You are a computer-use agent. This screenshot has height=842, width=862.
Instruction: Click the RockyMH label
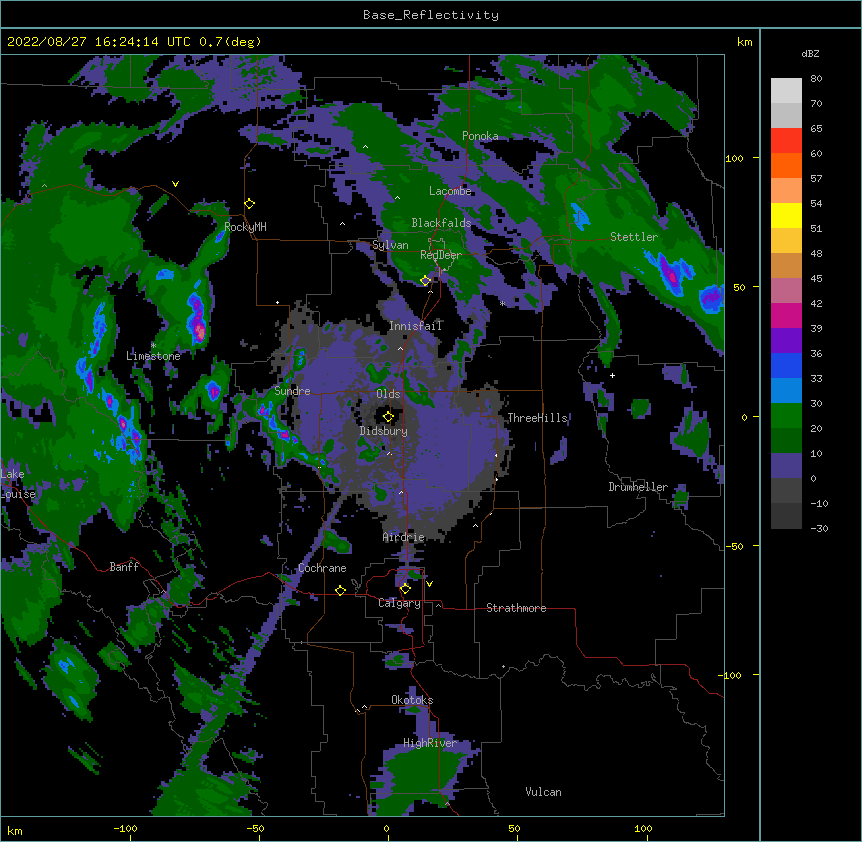pyautogui.click(x=245, y=227)
